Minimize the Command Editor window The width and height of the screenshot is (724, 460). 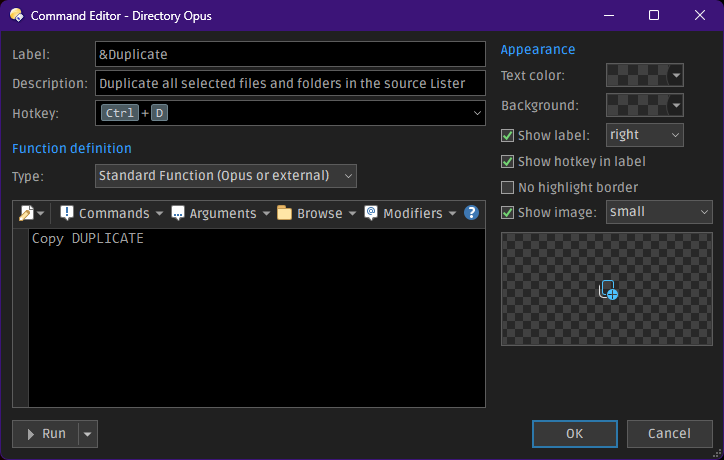coord(609,15)
